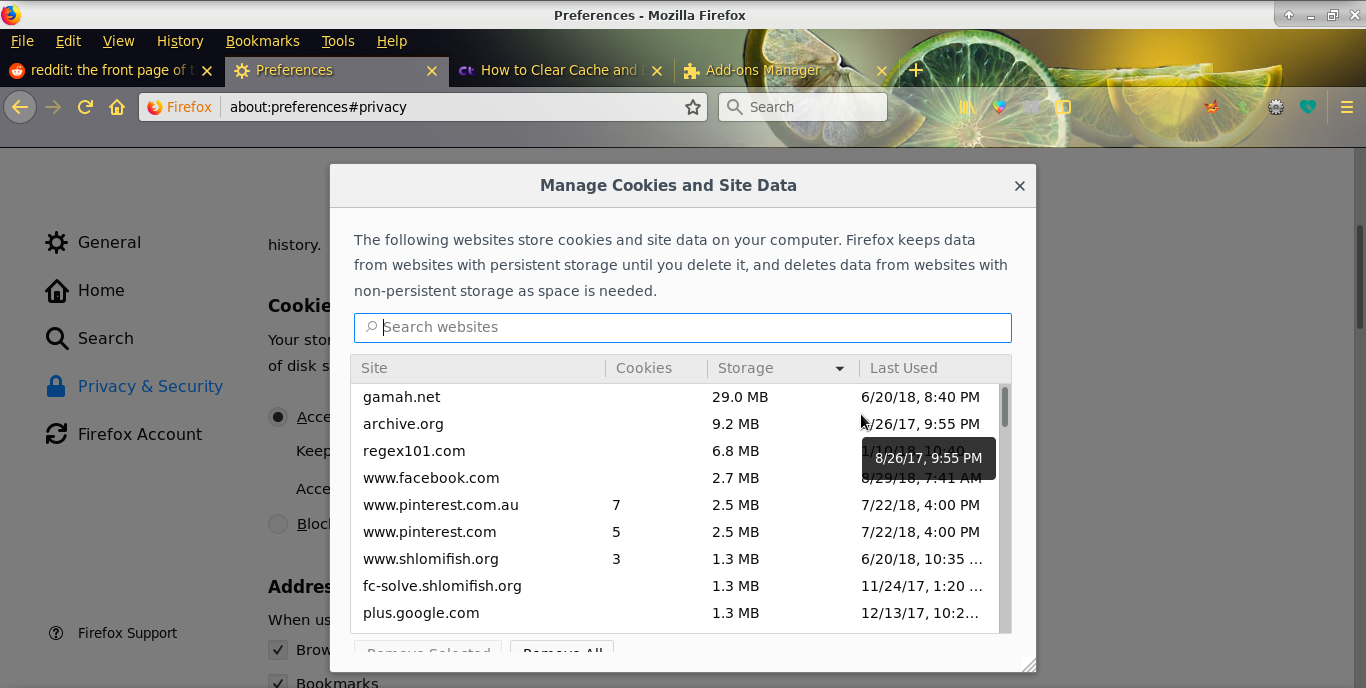
Task: Click the Firefox Support help icon
Action: (x=56, y=633)
